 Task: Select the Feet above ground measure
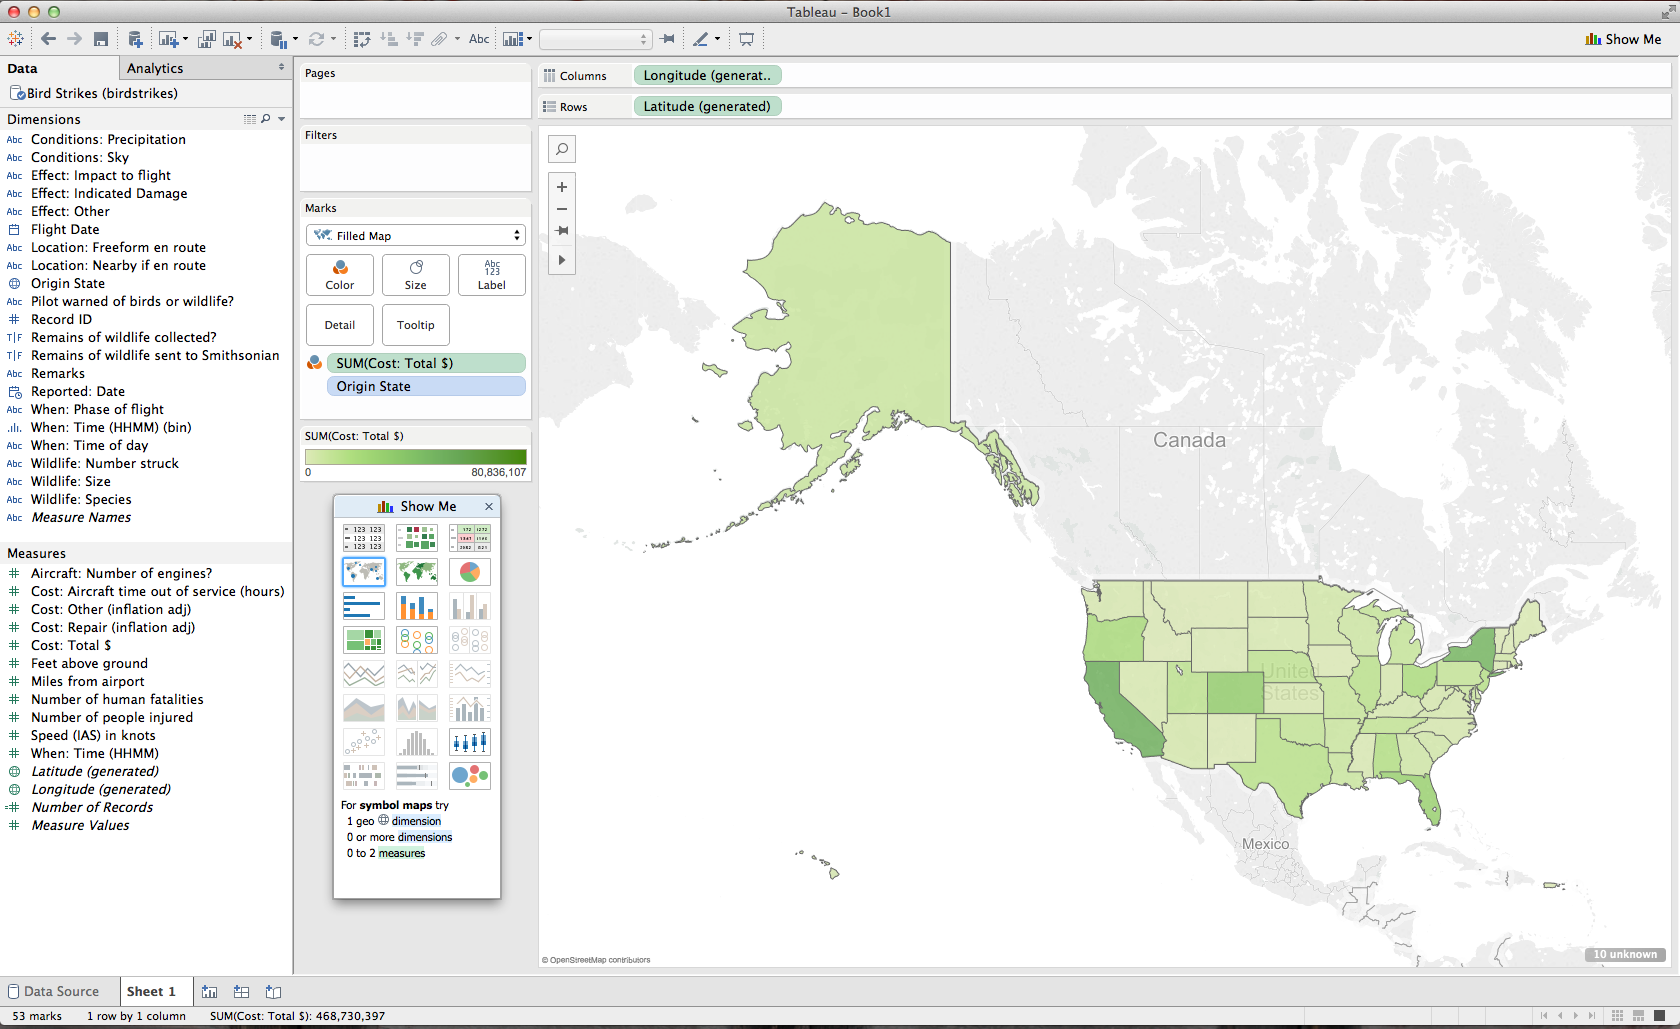coord(89,663)
